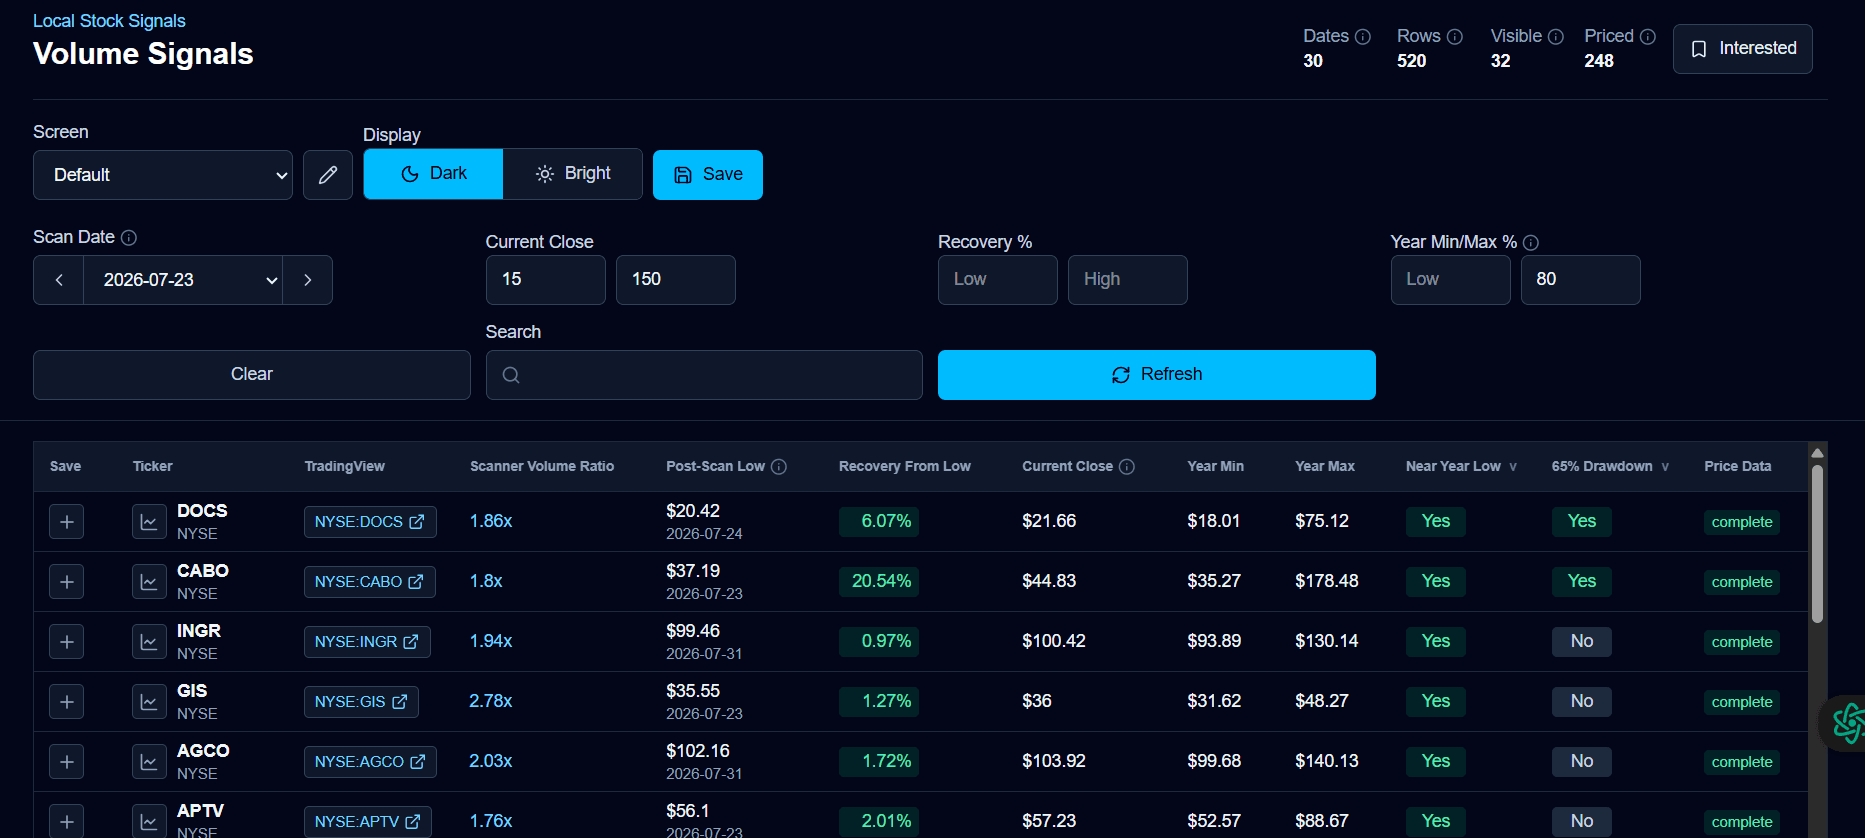Screen dimensions: 1865x838
Task: Switch display to Dark mode
Action: (433, 174)
